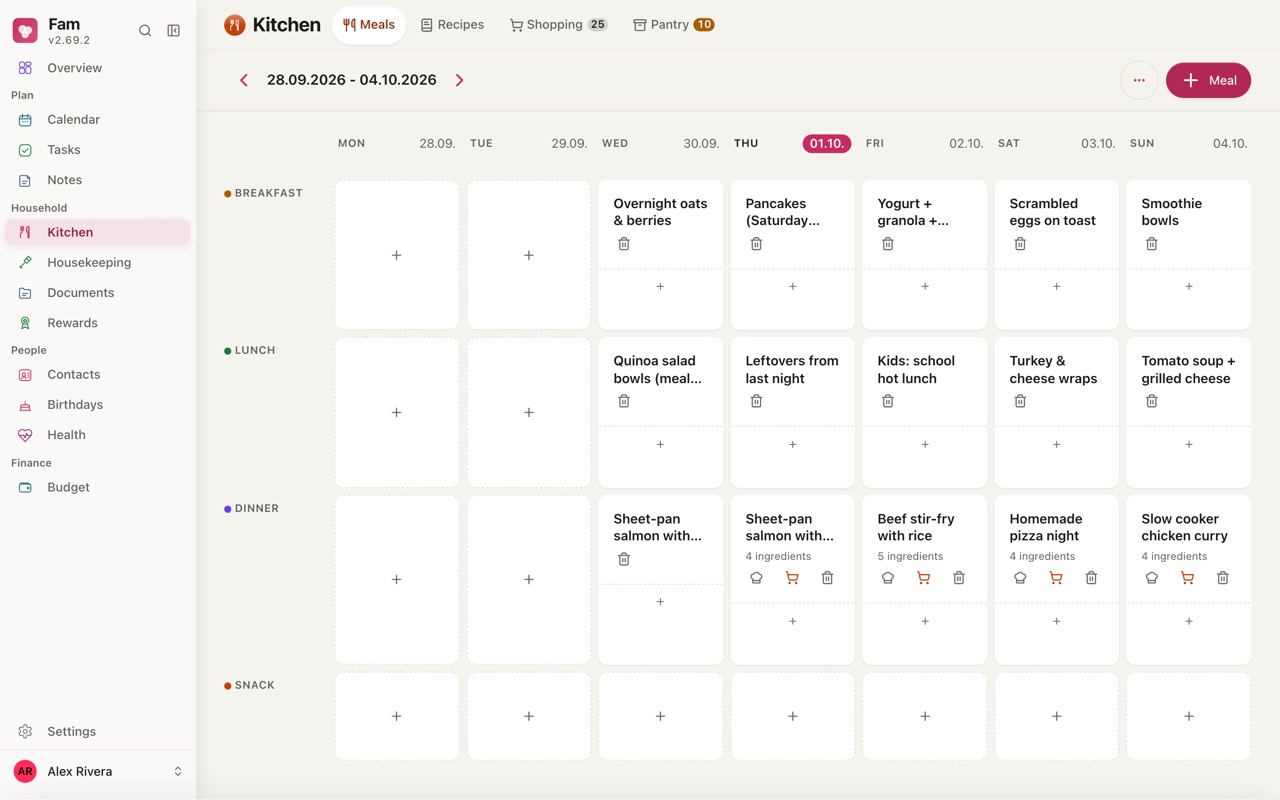Collapse the sidebar with the panel icon

click(x=174, y=31)
